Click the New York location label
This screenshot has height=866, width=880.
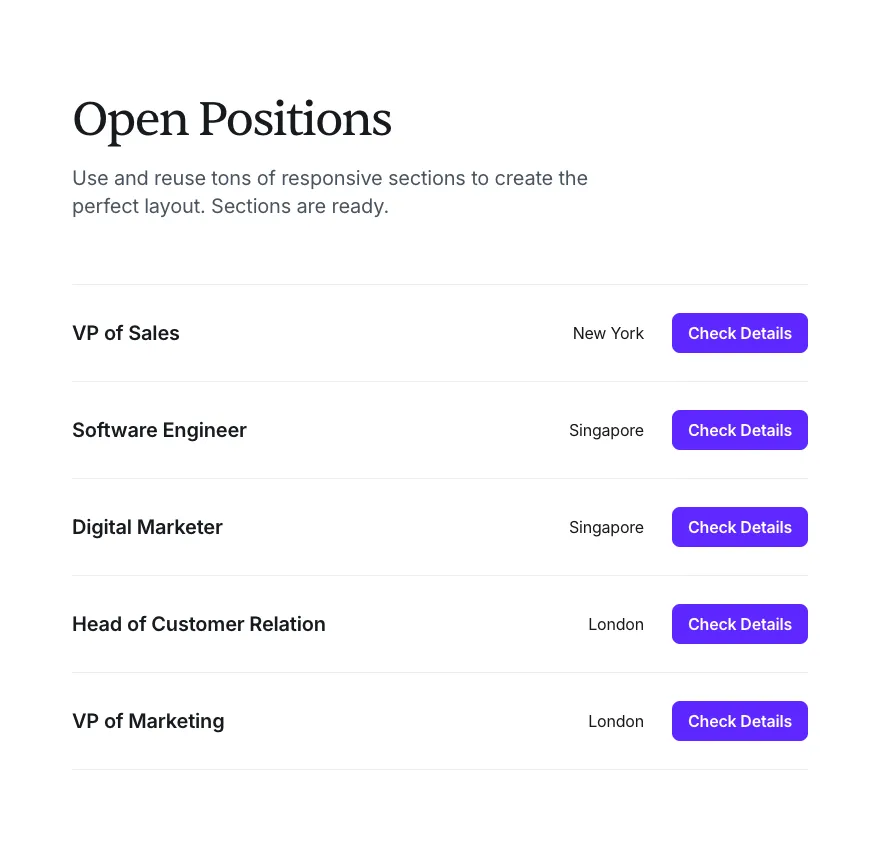pos(608,333)
